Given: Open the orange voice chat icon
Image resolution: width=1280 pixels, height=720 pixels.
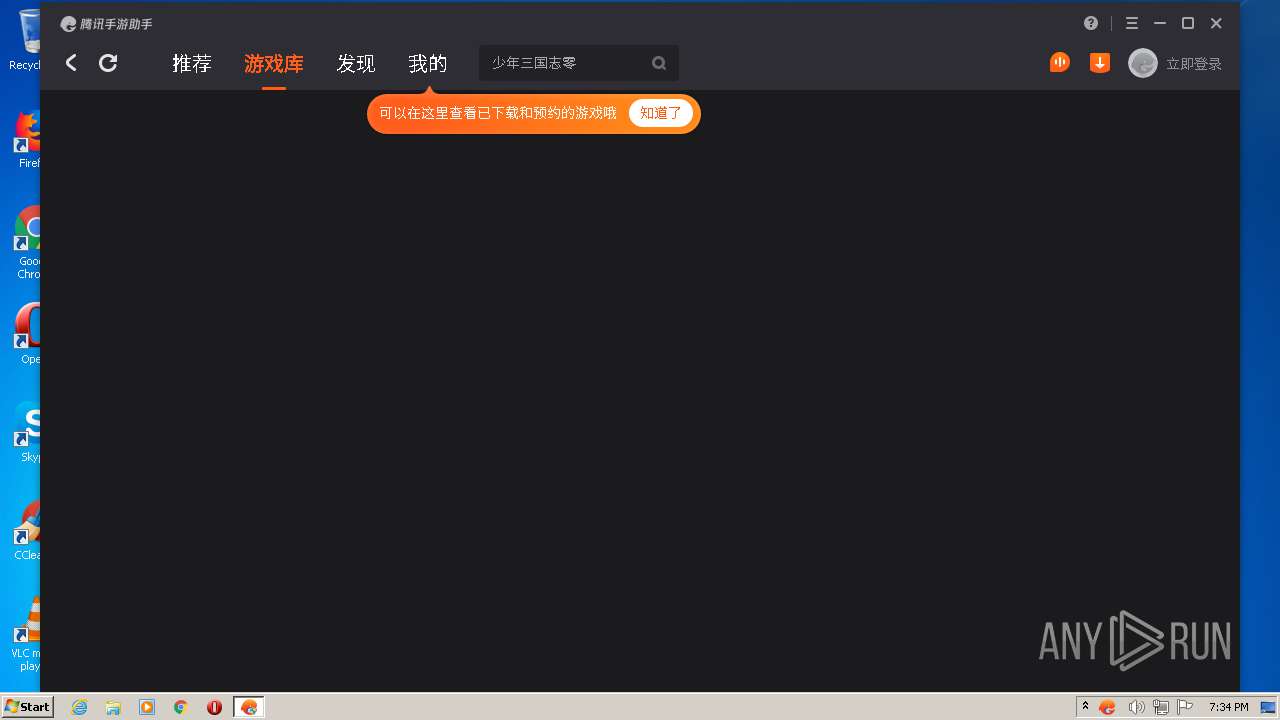Looking at the screenshot, I should click(x=1060, y=62).
